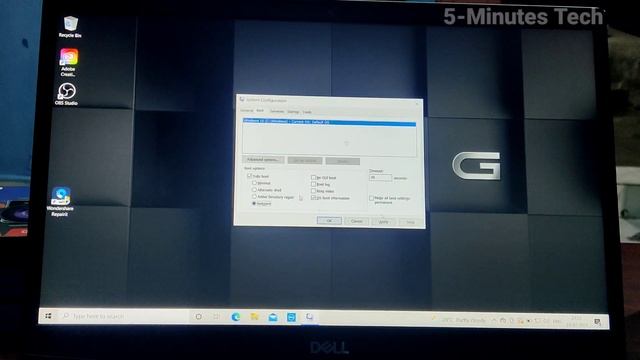Enable the Base video checkbox
Viewport: 640px width, 360px height.
tap(313, 191)
